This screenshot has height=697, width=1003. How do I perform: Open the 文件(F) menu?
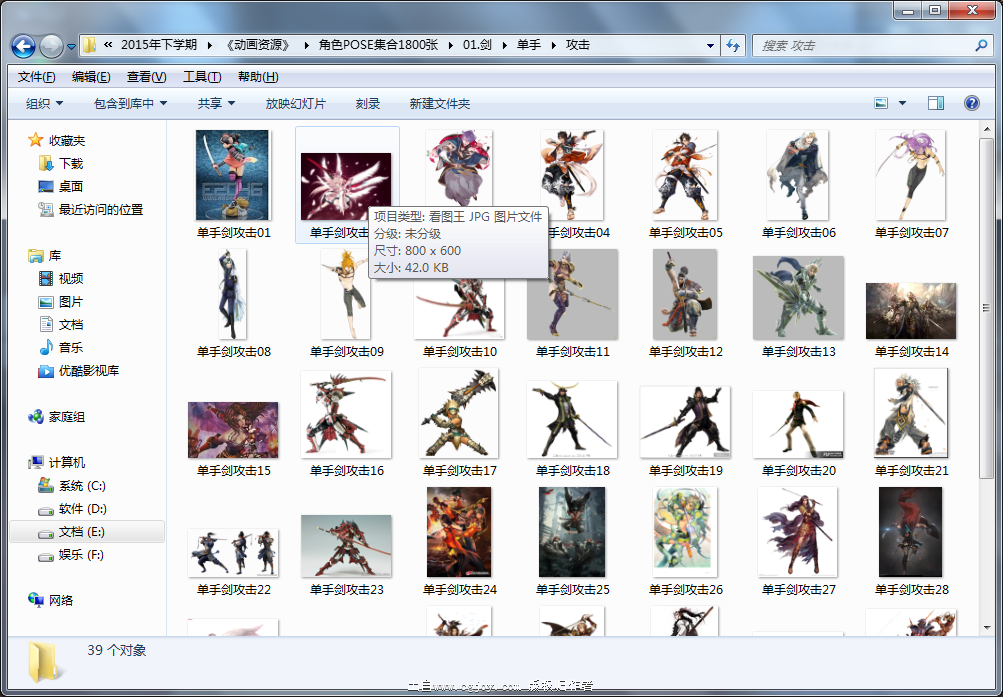[x=36, y=77]
